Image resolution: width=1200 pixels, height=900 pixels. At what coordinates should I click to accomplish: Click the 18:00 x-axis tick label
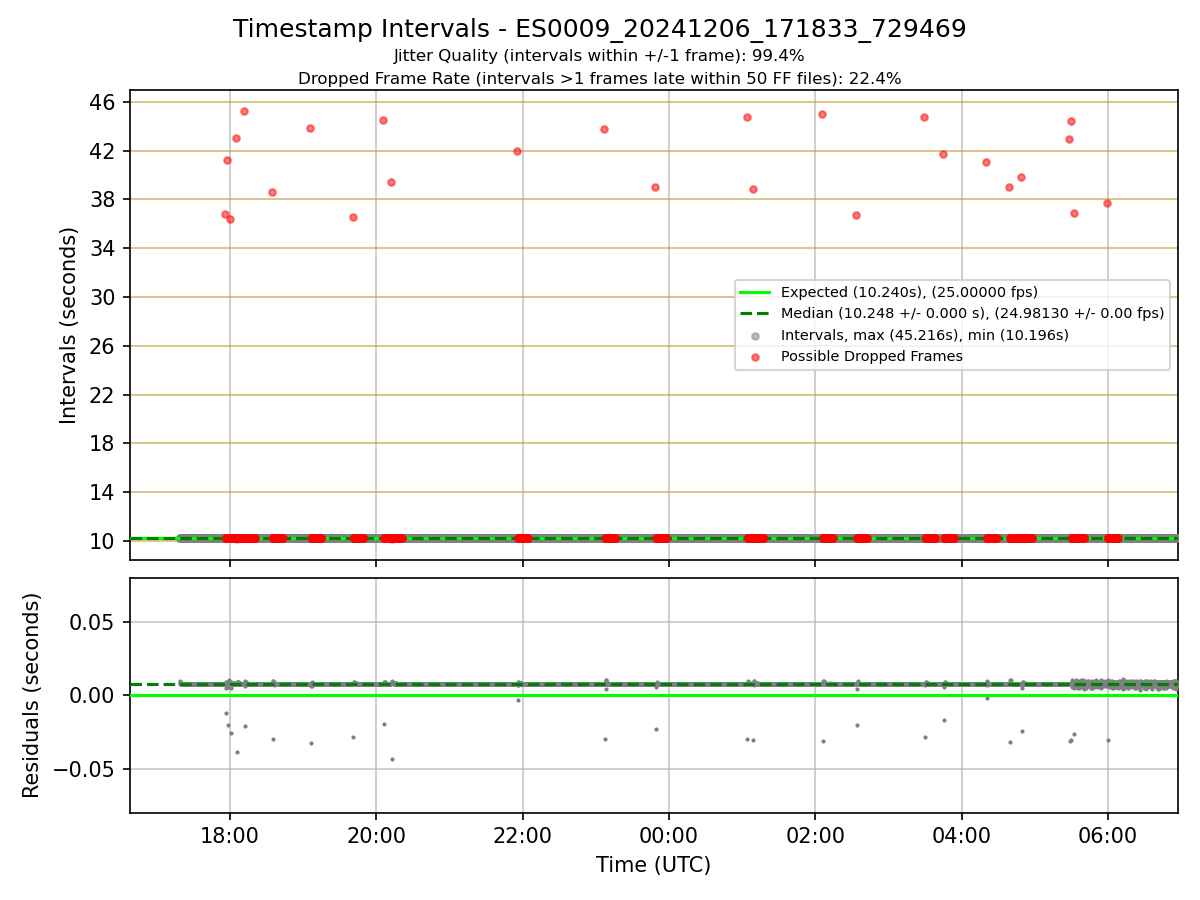pyautogui.click(x=230, y=835)
